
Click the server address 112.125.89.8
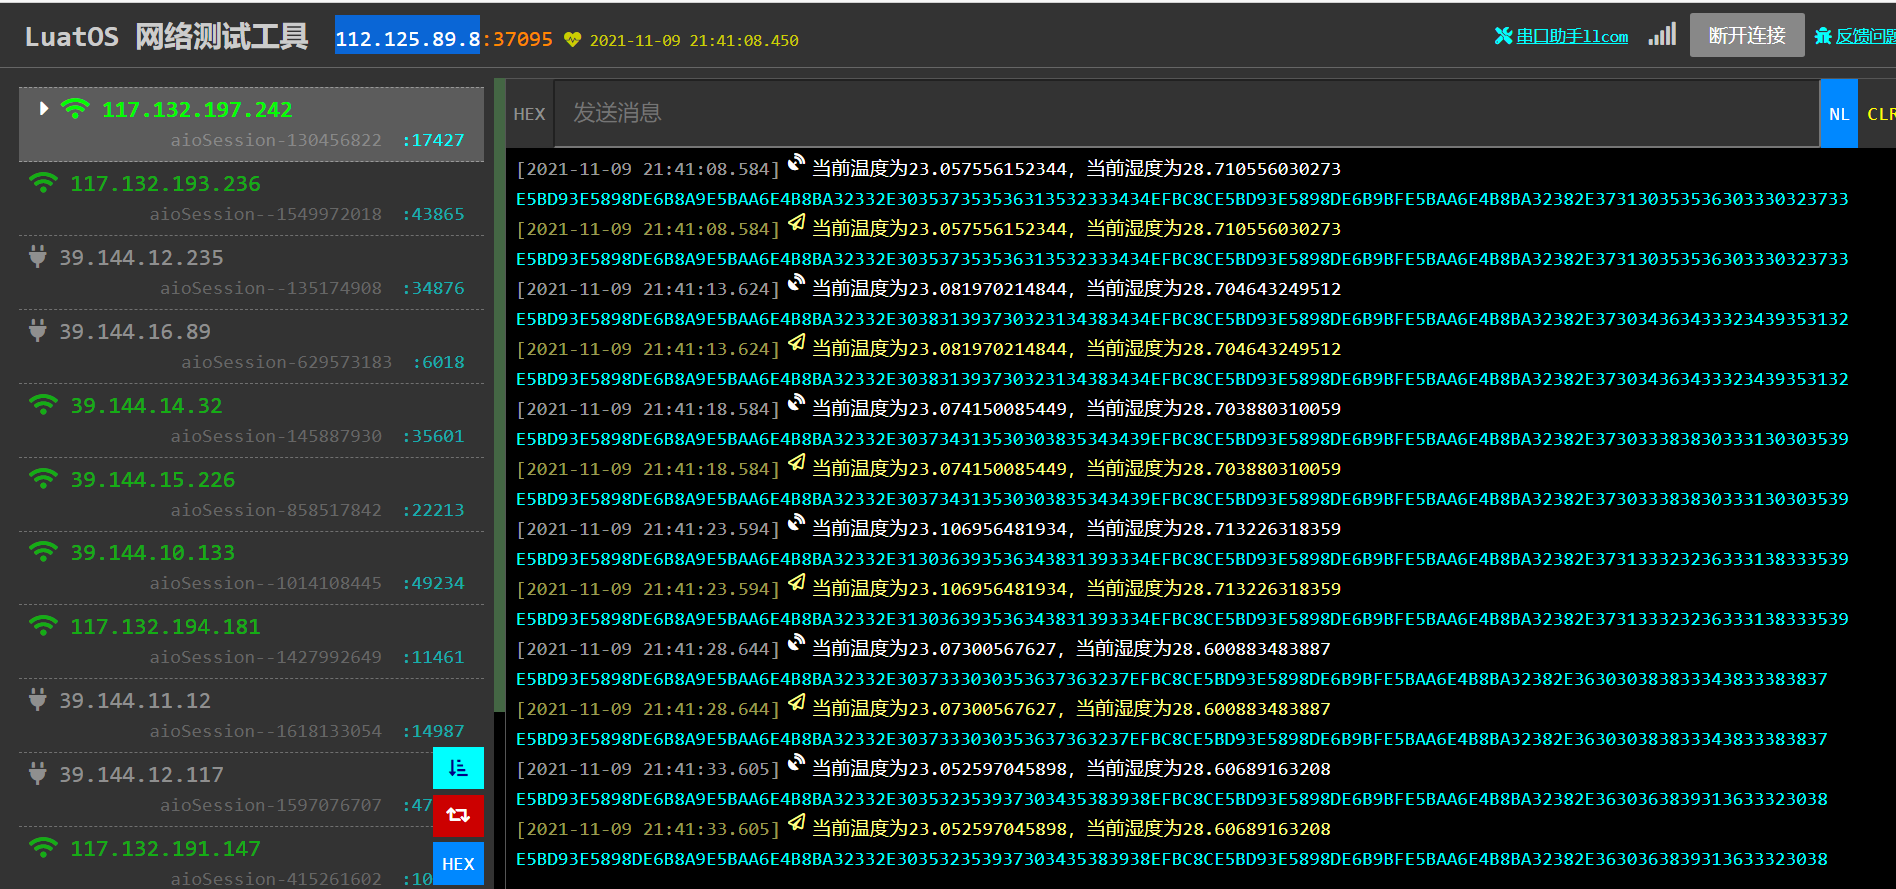[x=407, y=38]
